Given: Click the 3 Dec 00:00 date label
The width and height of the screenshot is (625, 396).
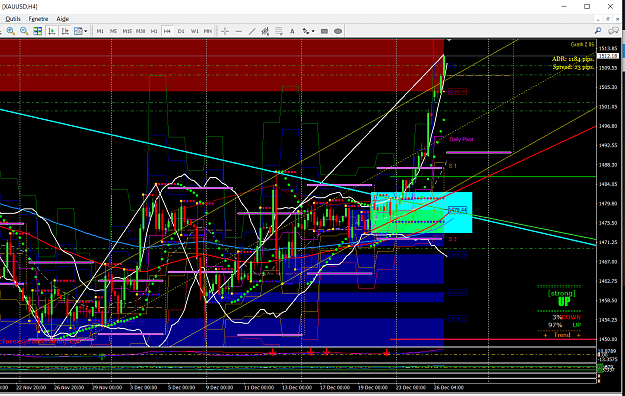Looking at the screenshot, I should tap(143, 387).
